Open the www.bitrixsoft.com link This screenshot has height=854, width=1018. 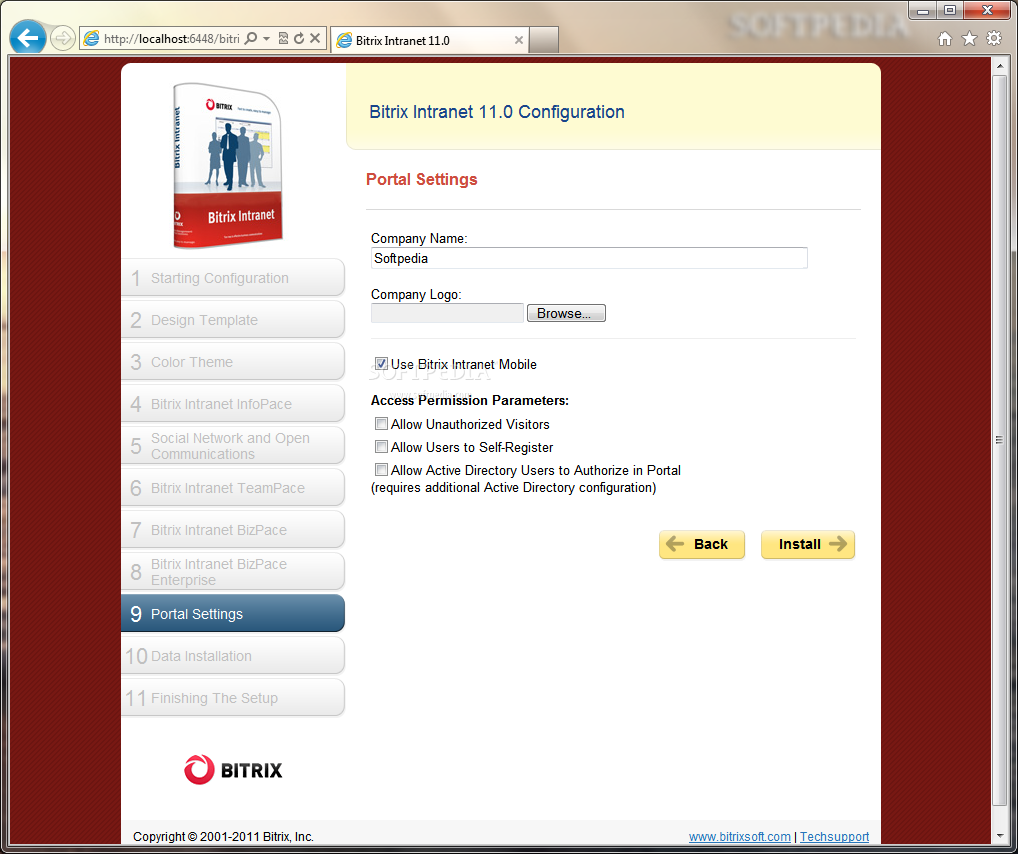739,836
